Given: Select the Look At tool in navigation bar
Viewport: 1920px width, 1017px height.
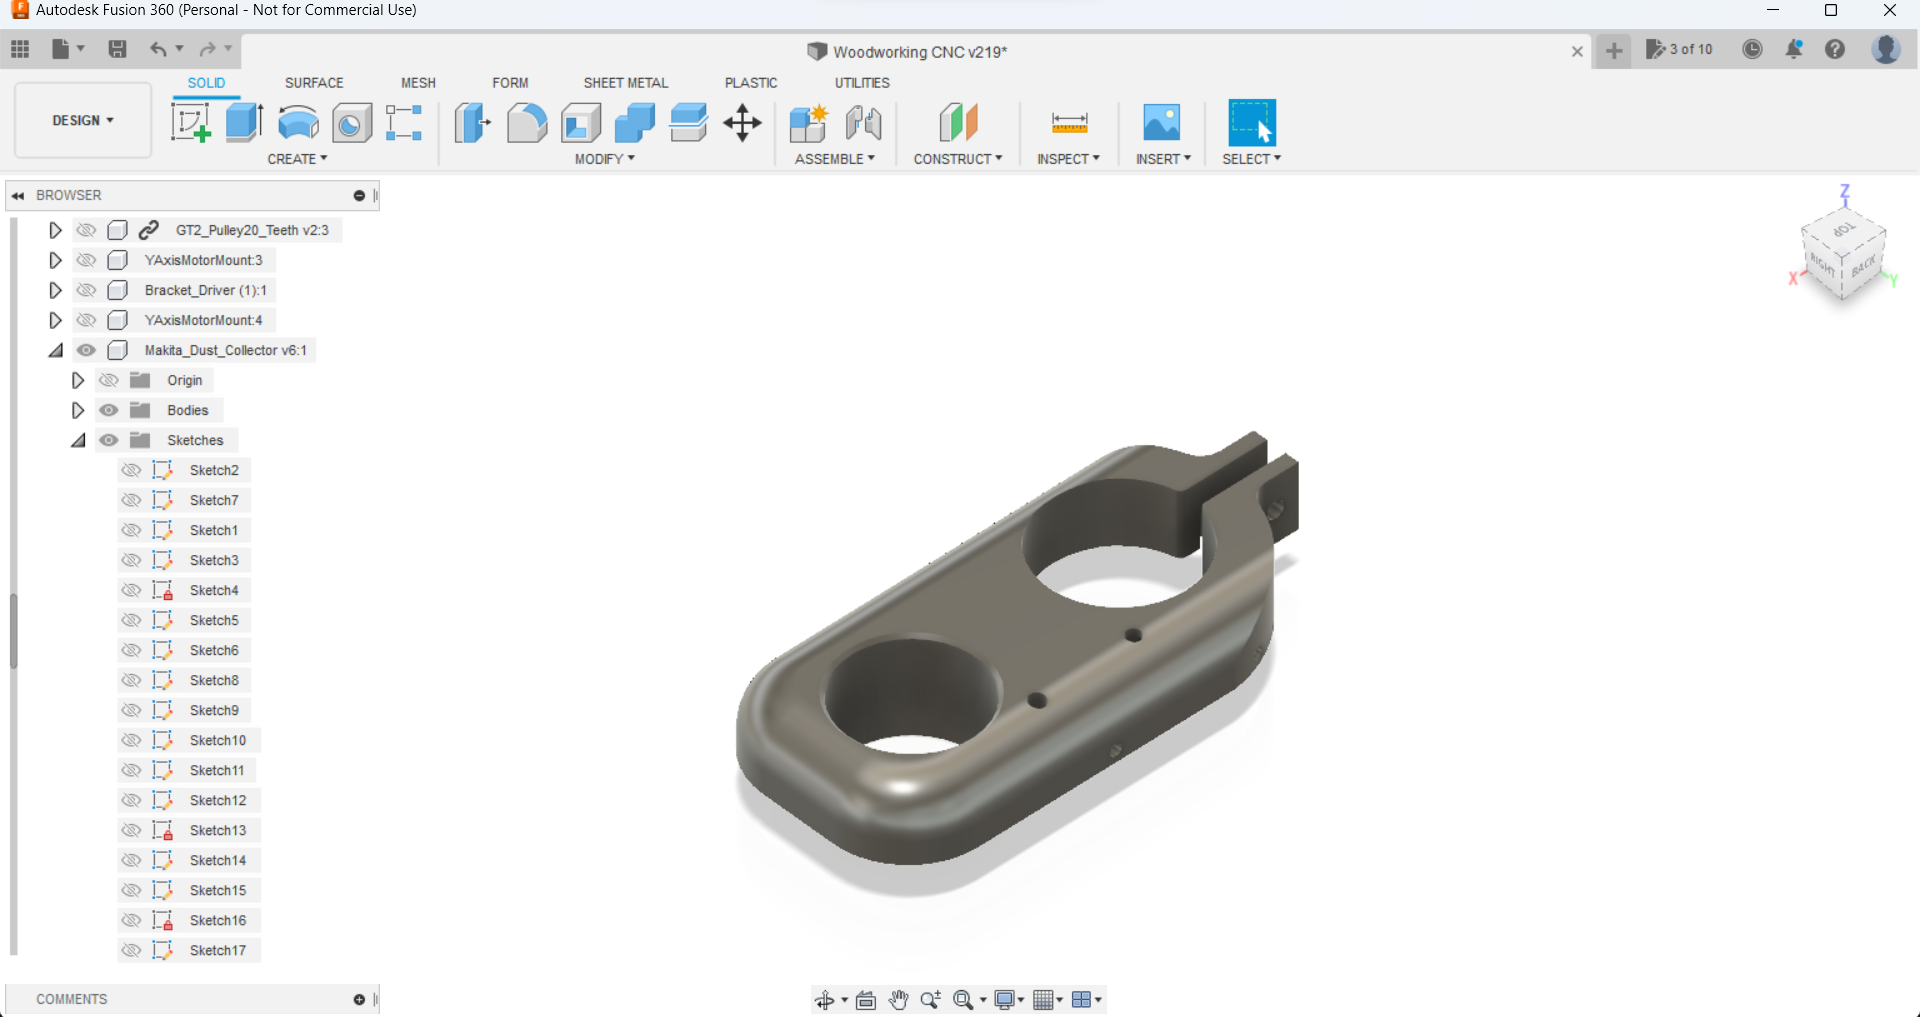Looking at the screenshot, I should (x=866, y=1000).
